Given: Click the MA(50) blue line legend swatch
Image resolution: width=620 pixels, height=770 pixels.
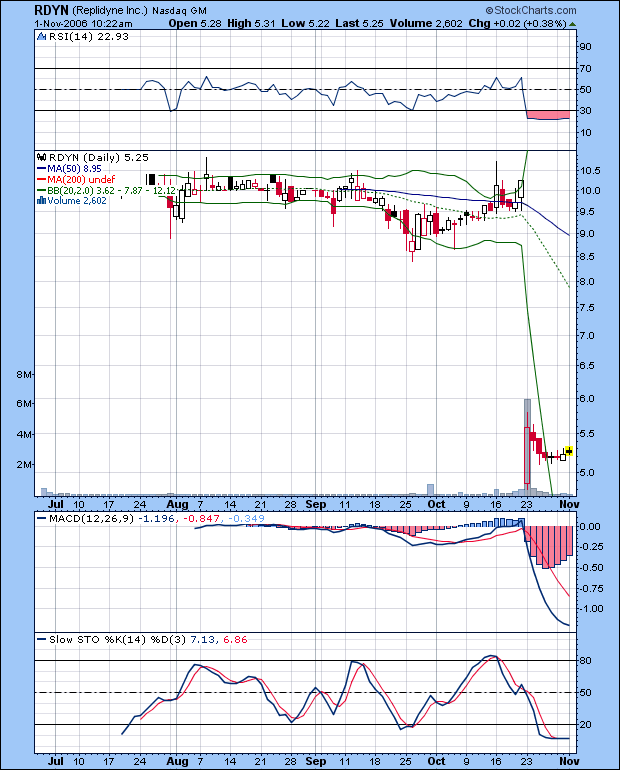Looking at the screenshot, I should coord(42,168).
